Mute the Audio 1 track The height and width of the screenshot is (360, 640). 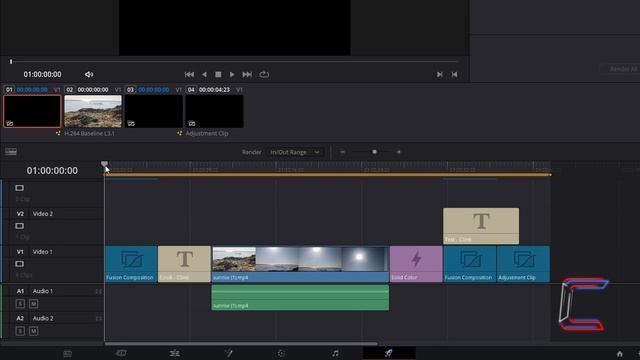pos(33,304)
